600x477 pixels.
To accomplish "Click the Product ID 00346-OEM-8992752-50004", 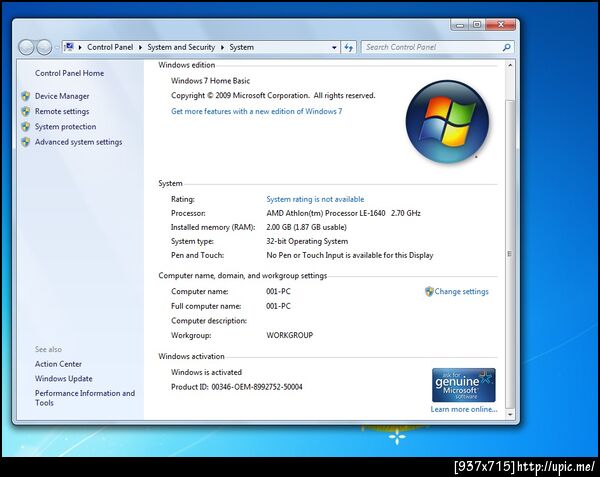I will click(x=236, y=387).
